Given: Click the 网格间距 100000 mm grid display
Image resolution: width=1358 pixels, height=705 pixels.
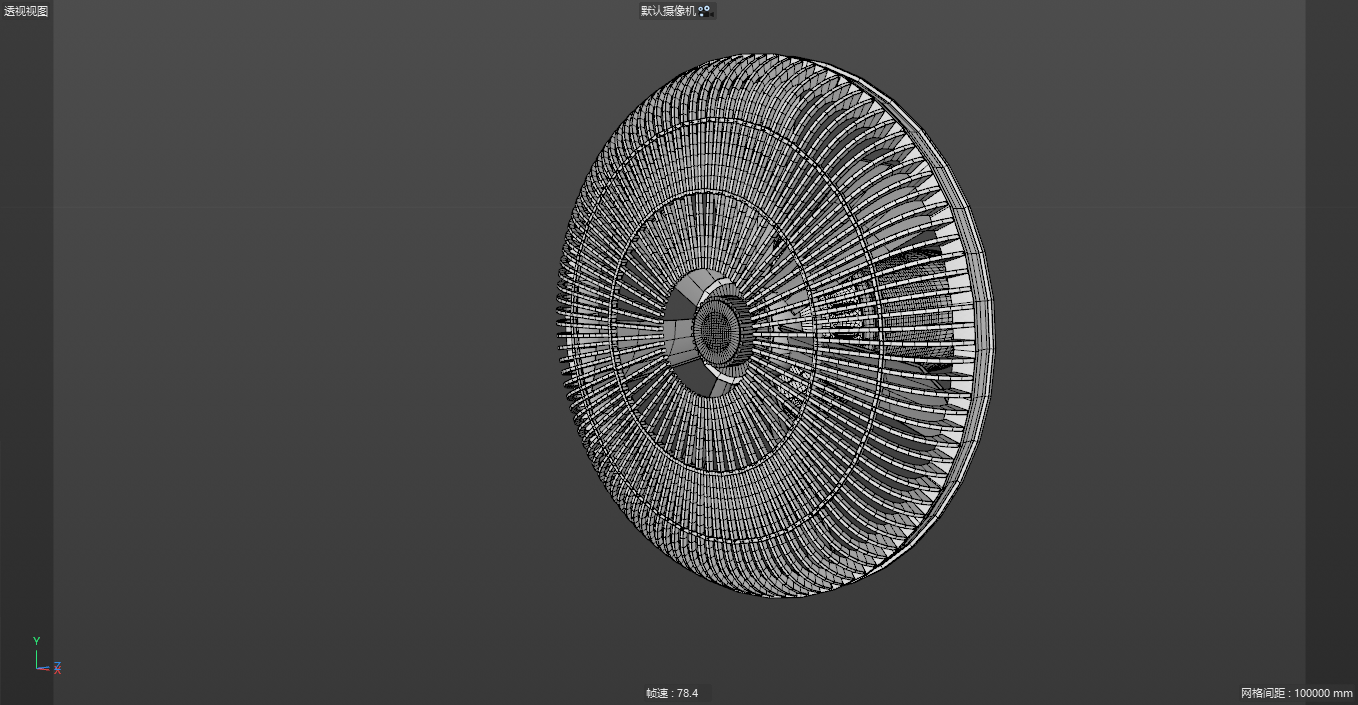Looking at the screenshot, I should point(1297,692).
